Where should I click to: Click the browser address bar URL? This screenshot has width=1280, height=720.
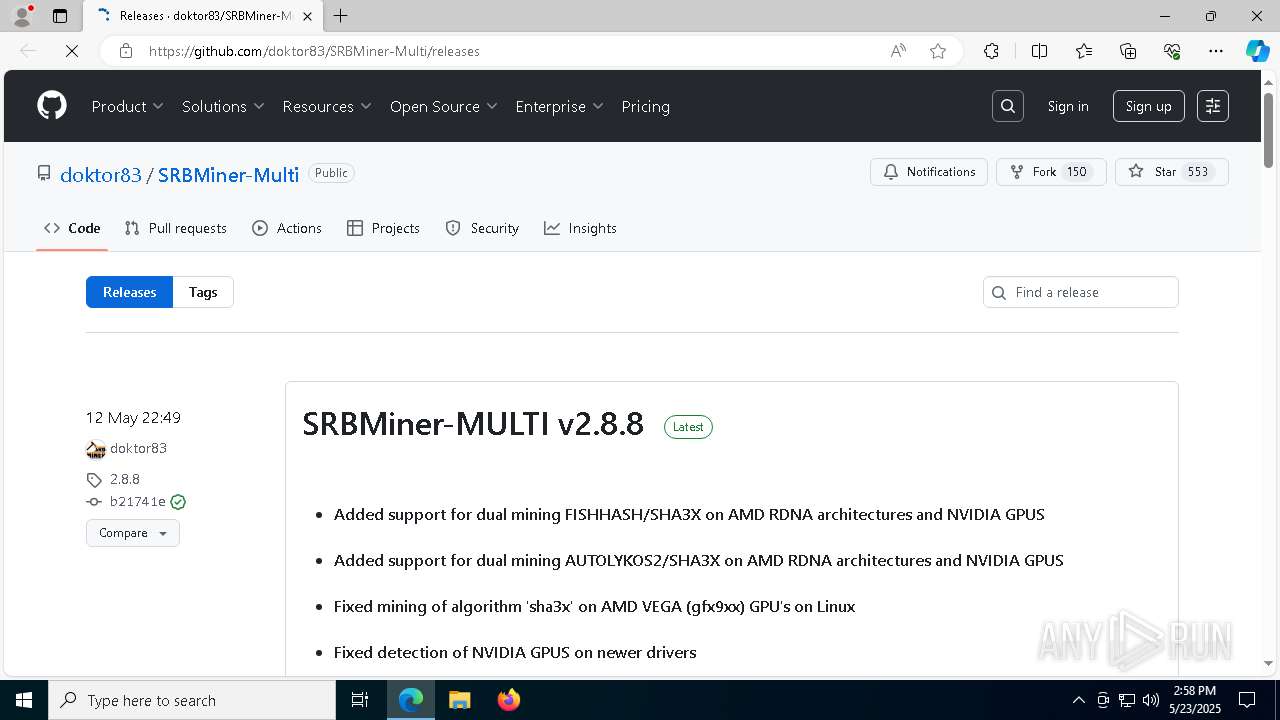(x=314, y=51)
